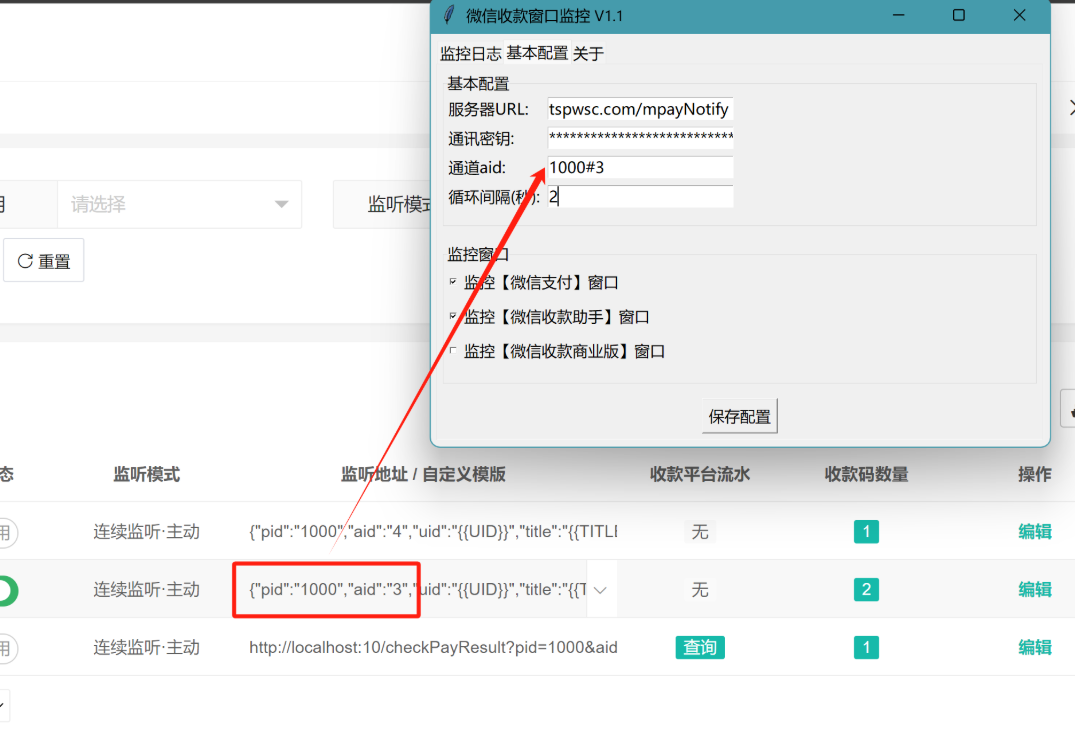
Task: Open the 请选择 dropdown
Action: (x=179, y=205)
